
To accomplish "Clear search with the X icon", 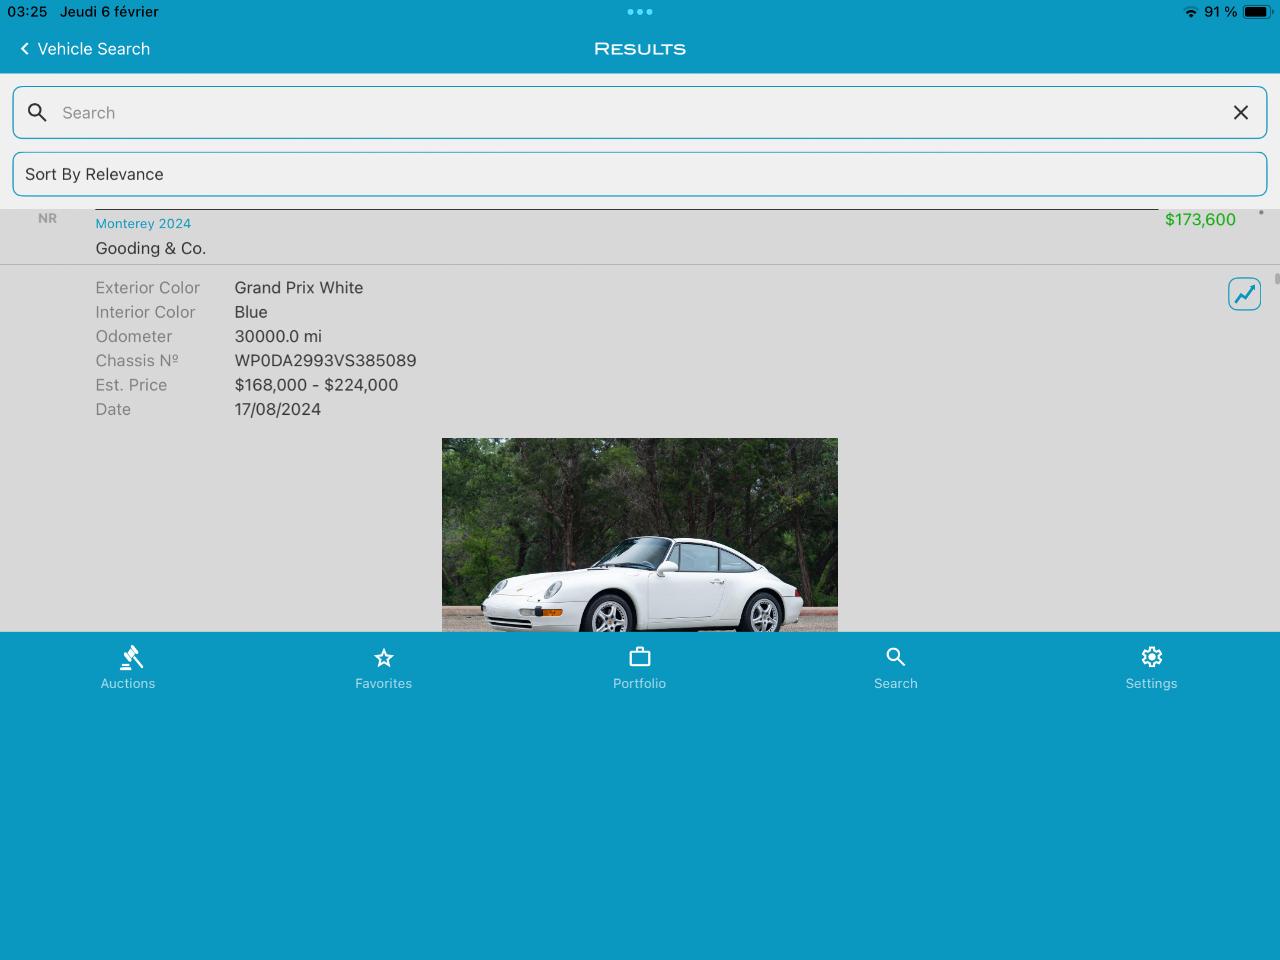I will 1240,113.
